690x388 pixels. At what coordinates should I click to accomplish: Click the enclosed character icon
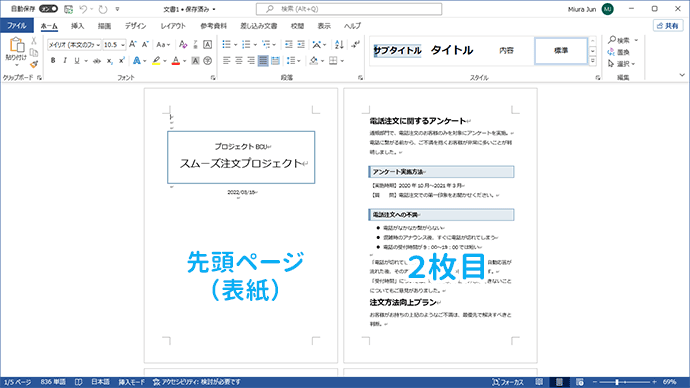[208, 61]
